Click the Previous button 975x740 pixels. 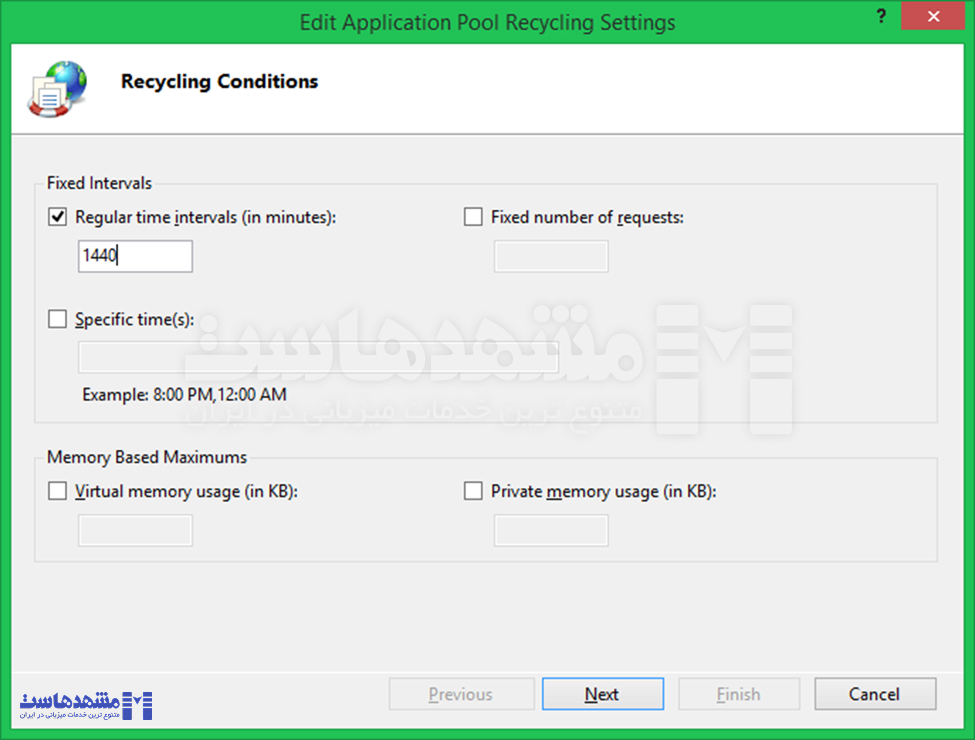point(461,694)
